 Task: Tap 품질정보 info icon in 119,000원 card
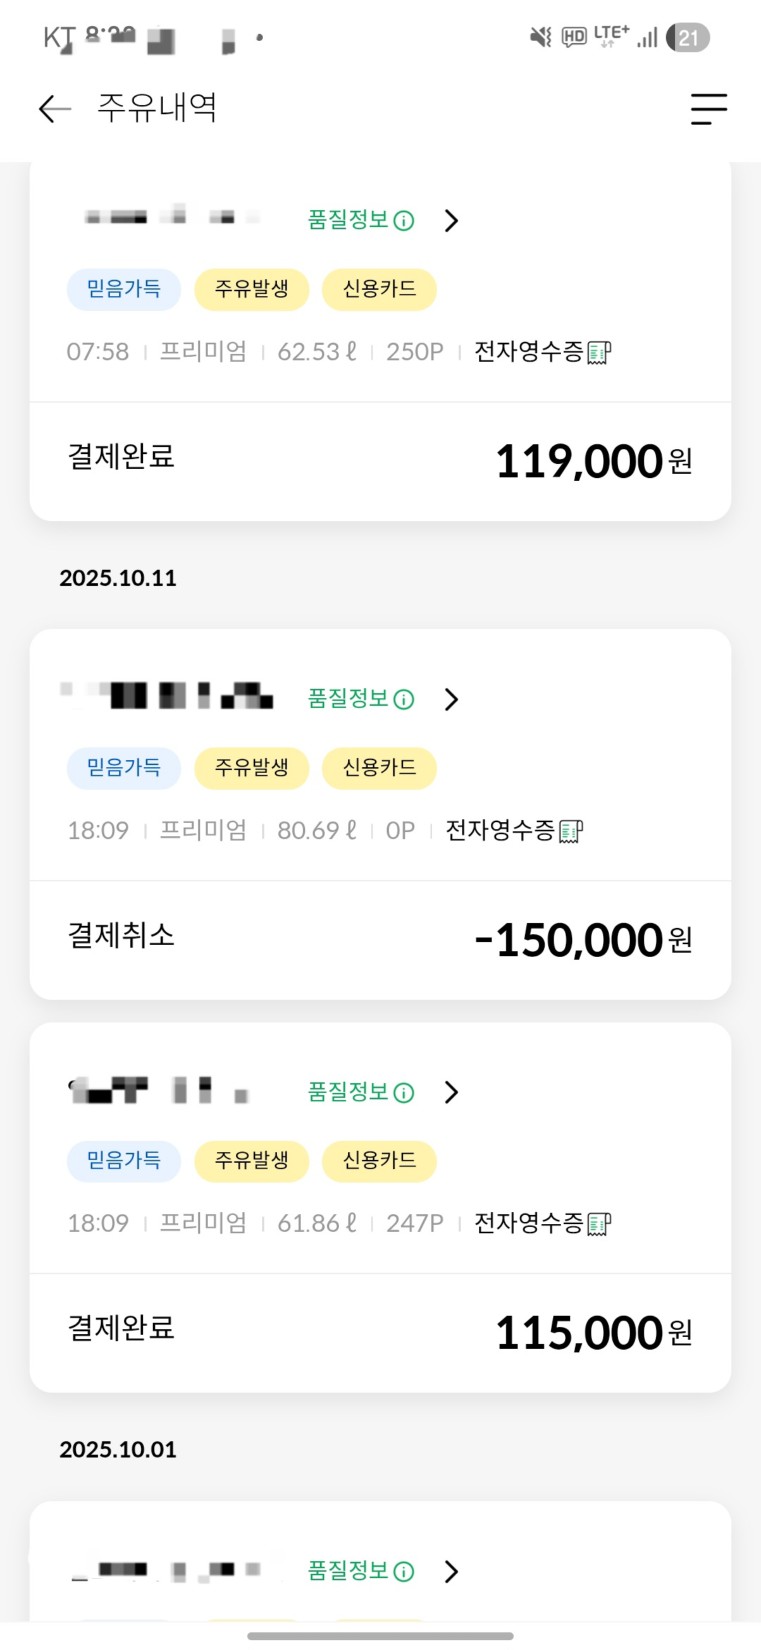(x=404, y=221)
